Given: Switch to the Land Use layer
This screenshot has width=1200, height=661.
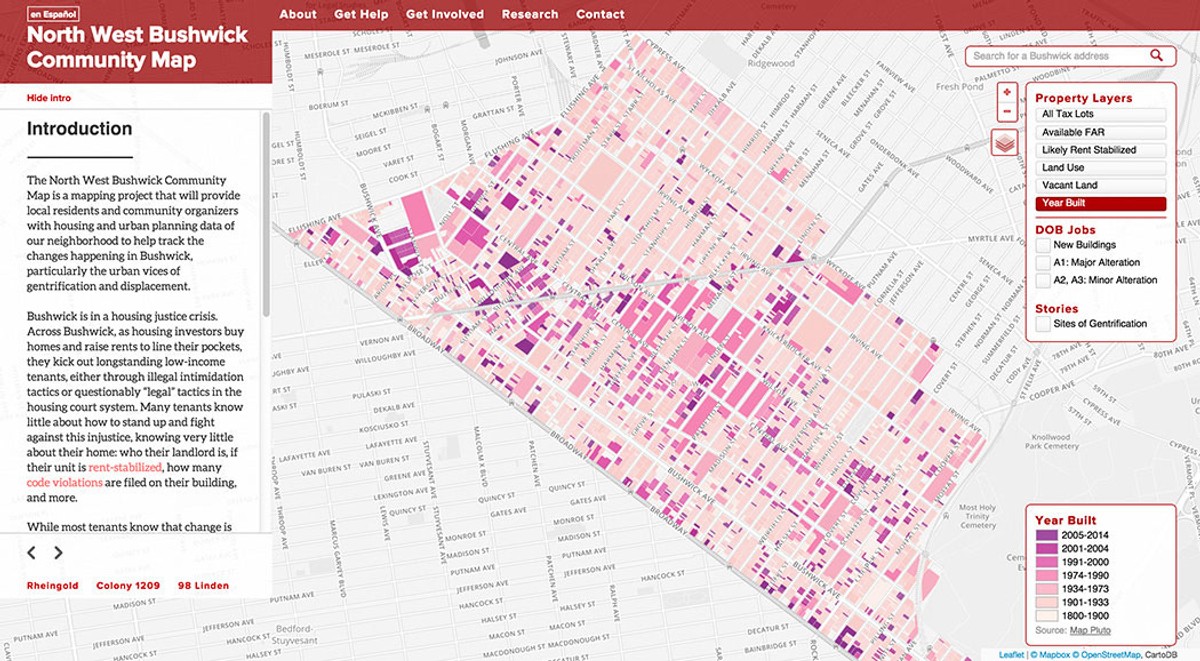Looking at the screenshot, I should (x=1101, y=168).
